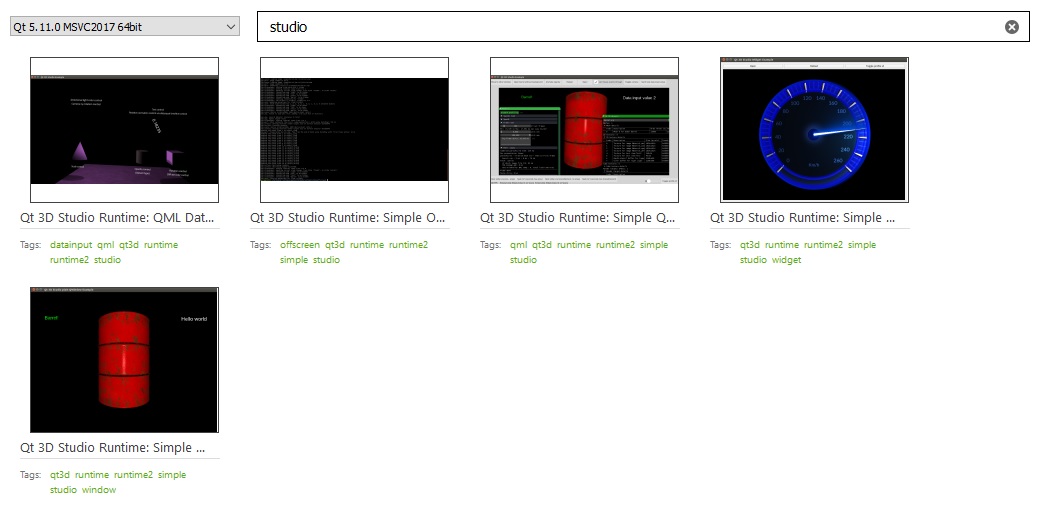Click the "Qt 3D Studio Runtime: QML Dat..." title

(117, 218)
